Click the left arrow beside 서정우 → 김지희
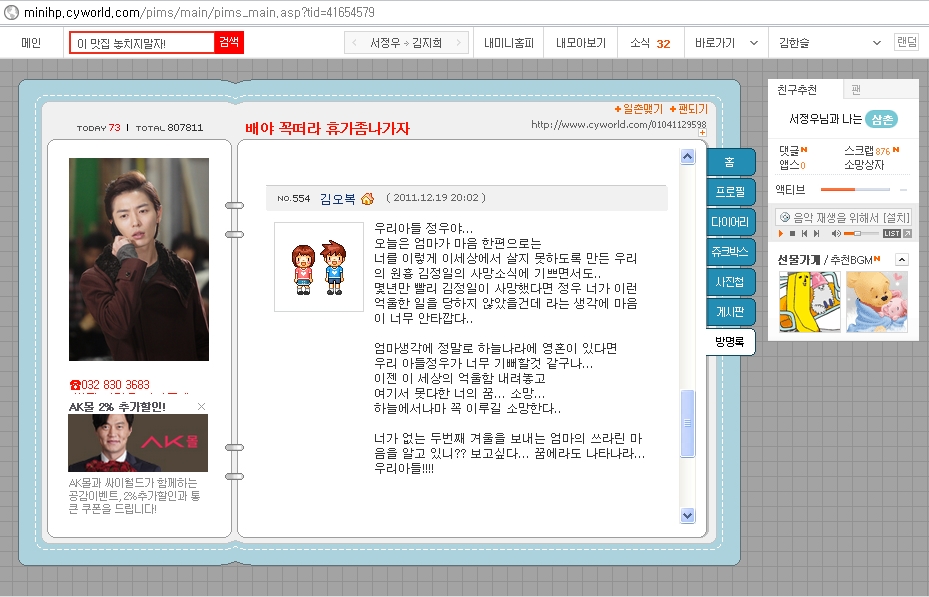The image size is (929, 597). click(354, 43)
